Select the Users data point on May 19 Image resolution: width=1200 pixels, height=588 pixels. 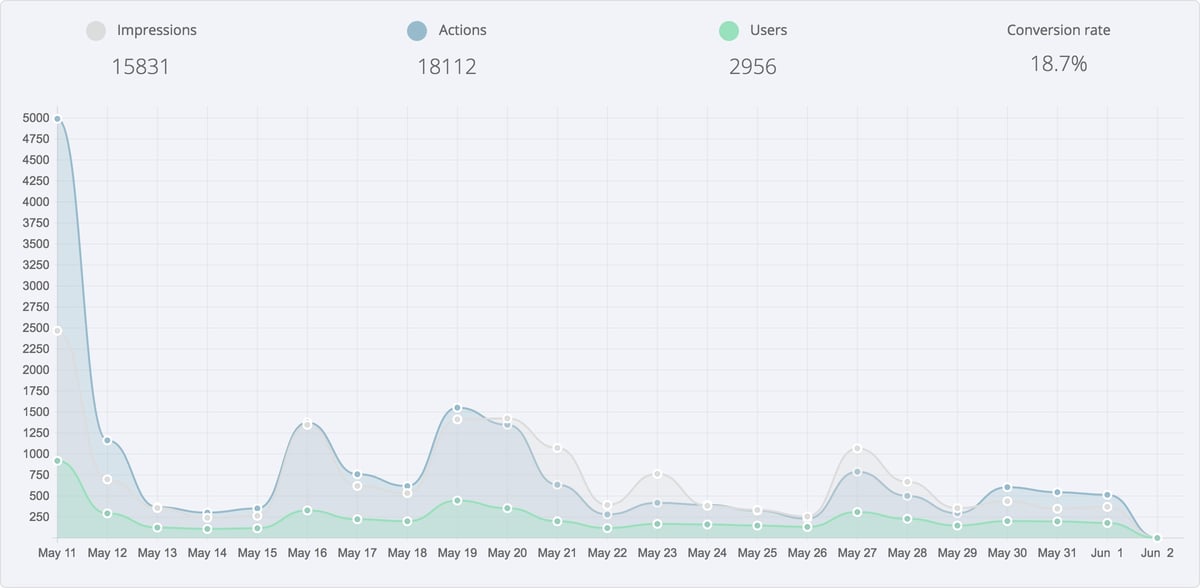point(457,500)
